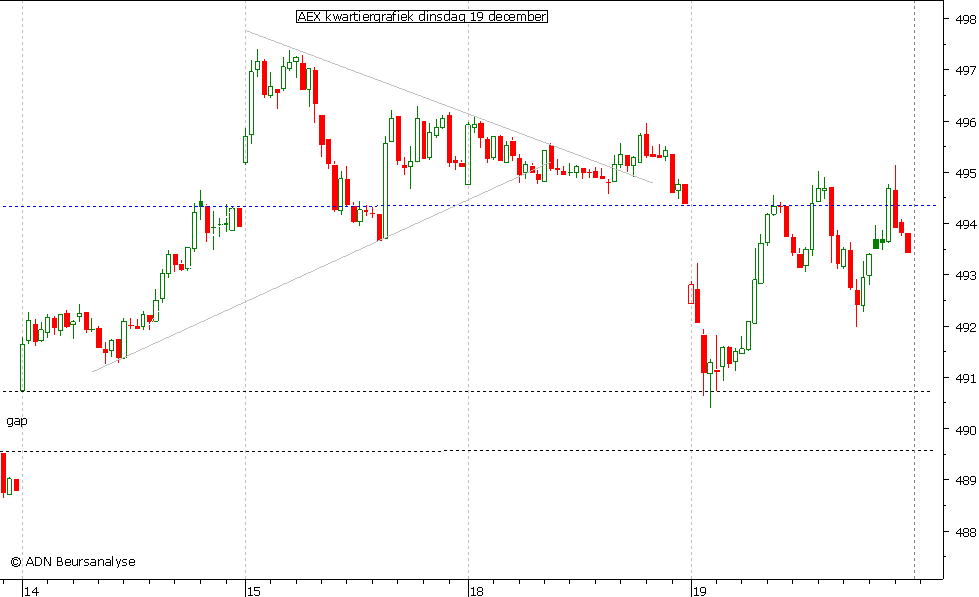Select the 489 price axis label

tap(965, 481)
